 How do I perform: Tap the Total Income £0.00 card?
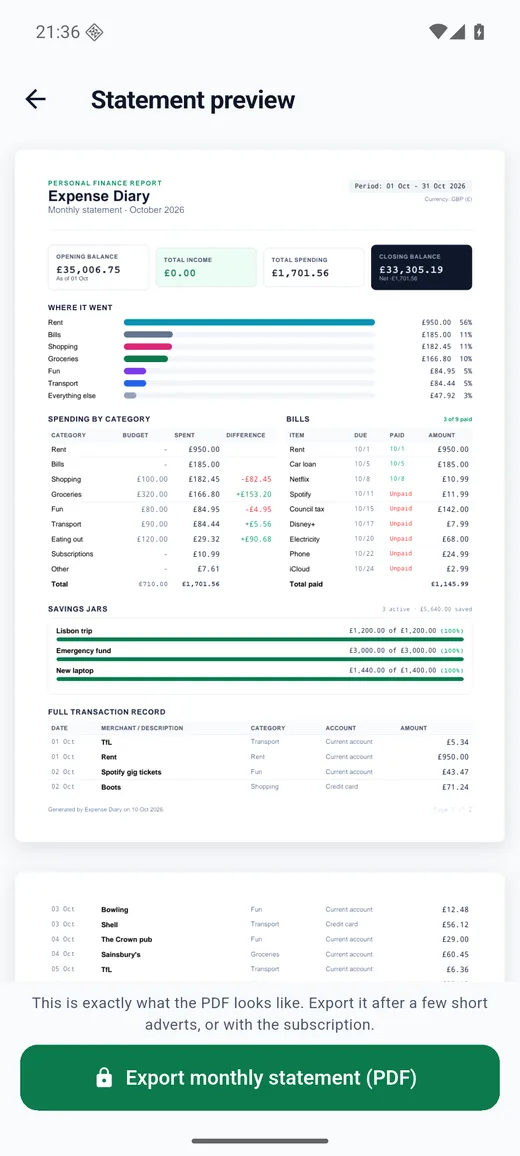coord(207,267)
